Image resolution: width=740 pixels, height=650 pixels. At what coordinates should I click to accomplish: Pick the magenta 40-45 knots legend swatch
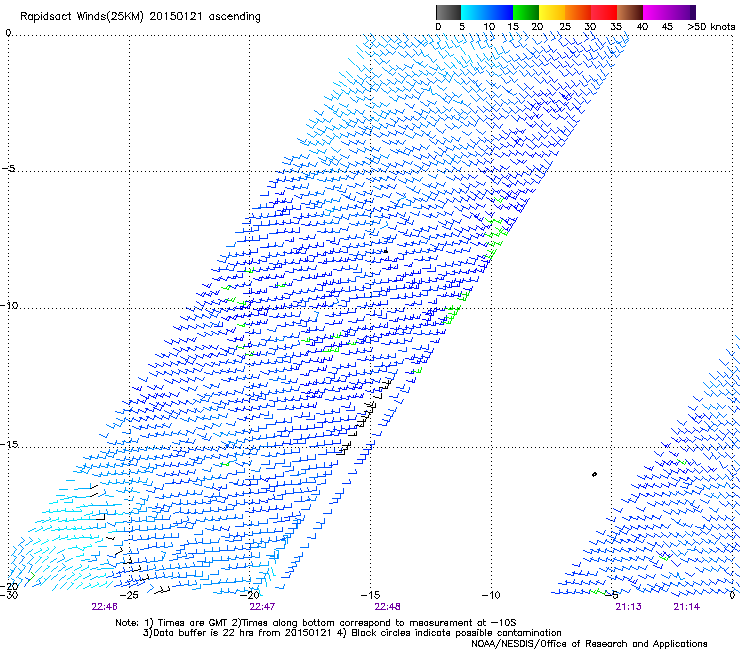click(x=656, y=12)
